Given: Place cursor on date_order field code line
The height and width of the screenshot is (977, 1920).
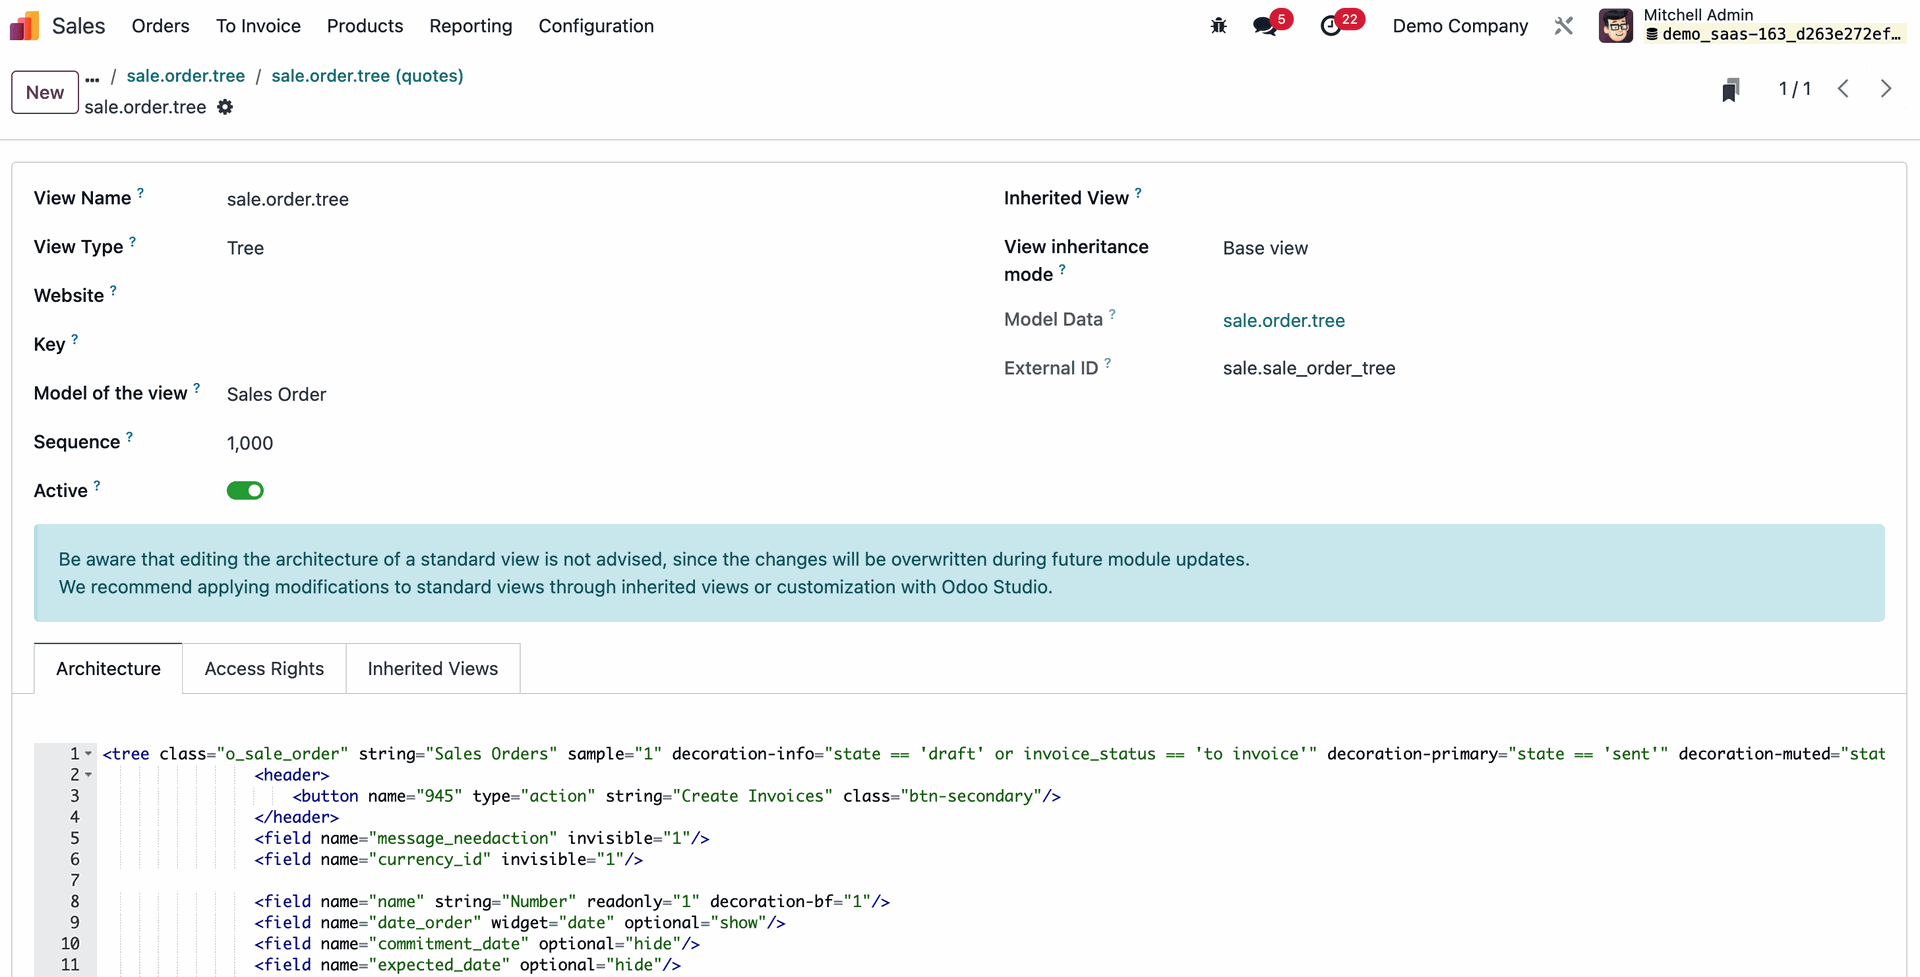Looking at the screenshot, I should pyautogui.click(x=520, y=922).
